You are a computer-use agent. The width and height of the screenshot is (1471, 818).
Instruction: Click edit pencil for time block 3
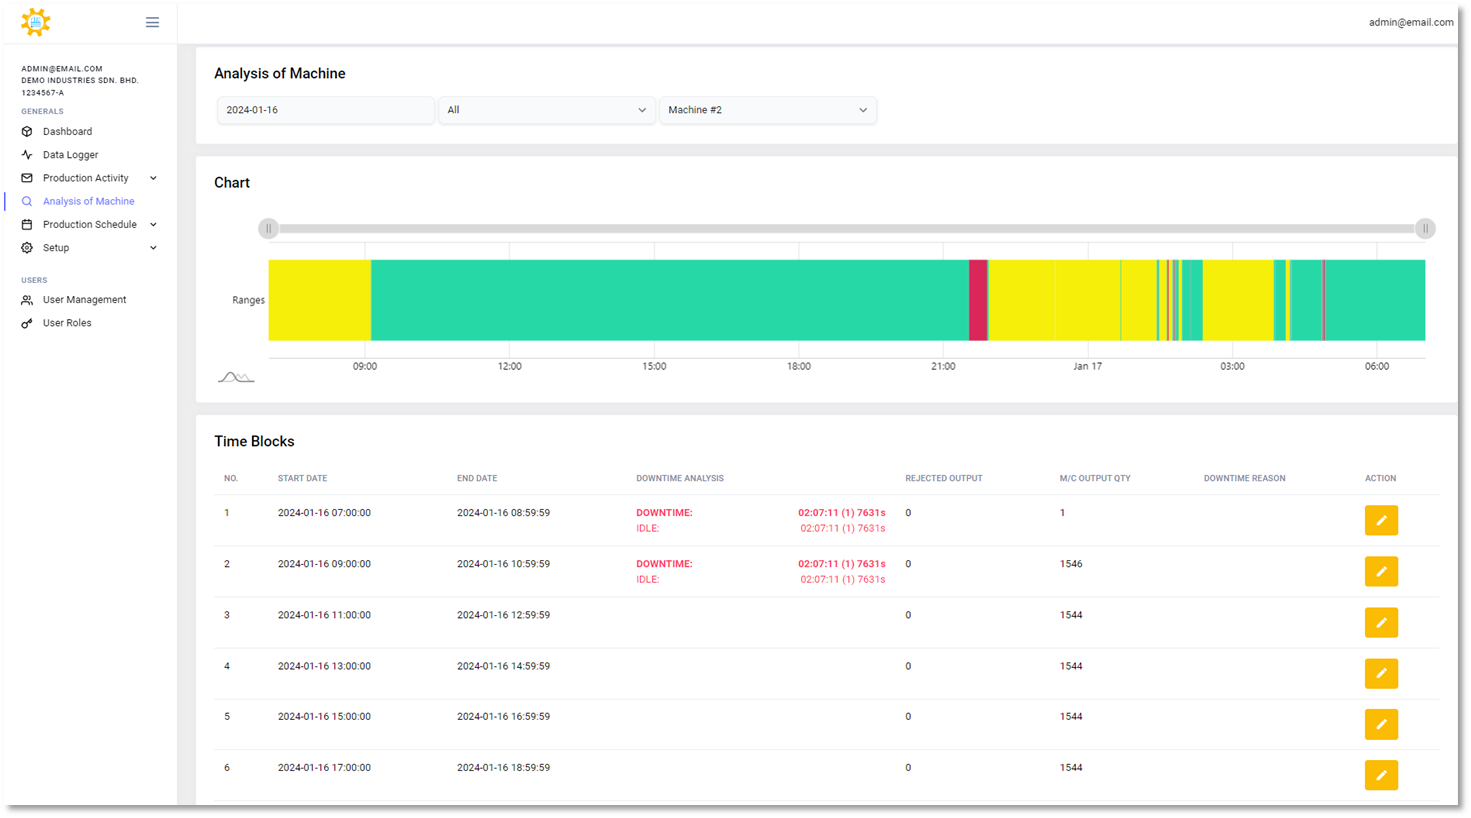point(1381,623)
